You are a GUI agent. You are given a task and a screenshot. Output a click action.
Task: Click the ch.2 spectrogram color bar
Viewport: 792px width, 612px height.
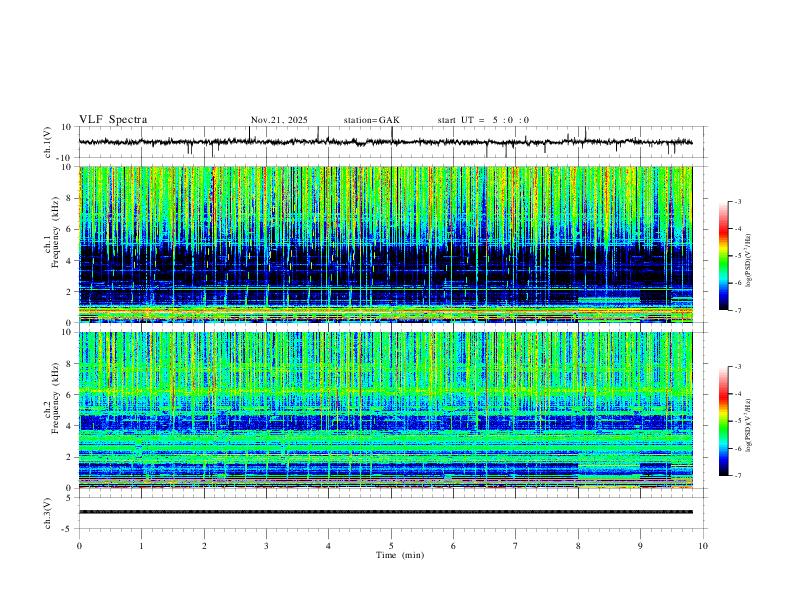[724, 421]
